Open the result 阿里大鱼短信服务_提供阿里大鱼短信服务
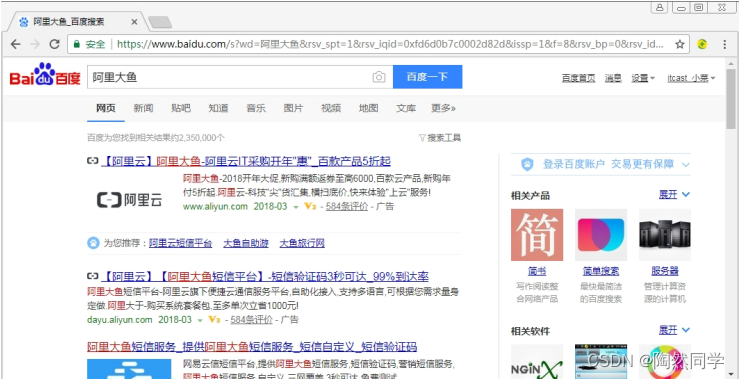This screenshot has height=379, width=740. [252, 347]
